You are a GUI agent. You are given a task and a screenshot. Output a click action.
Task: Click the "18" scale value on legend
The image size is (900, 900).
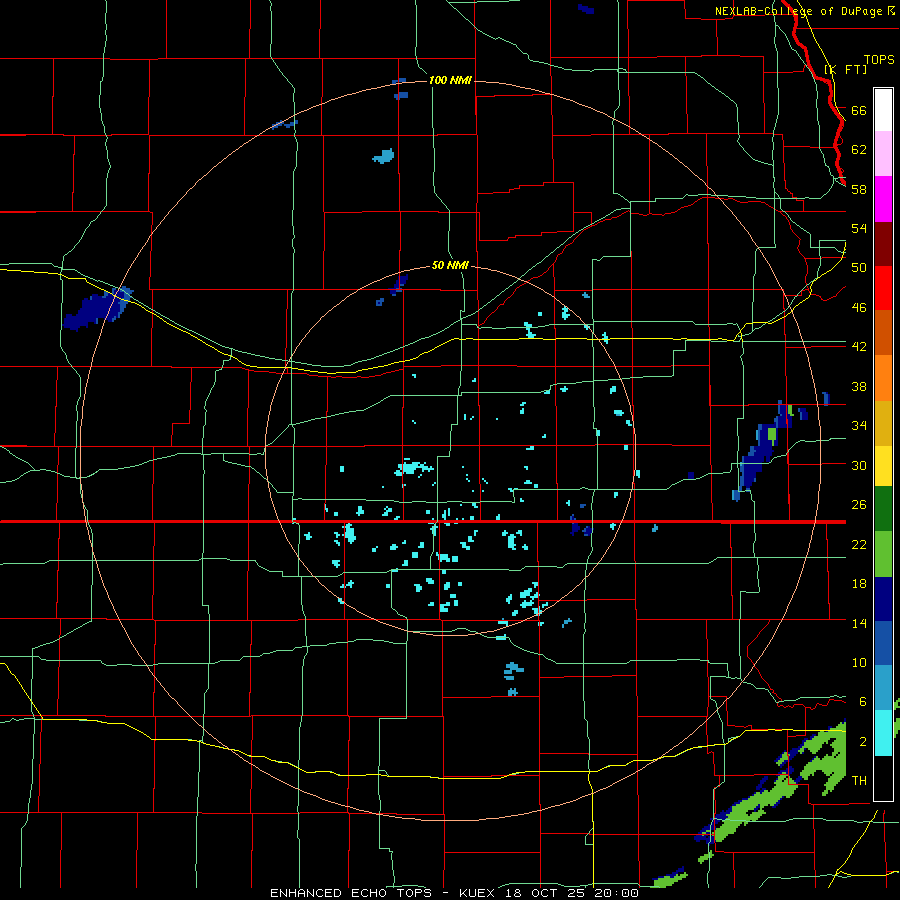(859, 584)
